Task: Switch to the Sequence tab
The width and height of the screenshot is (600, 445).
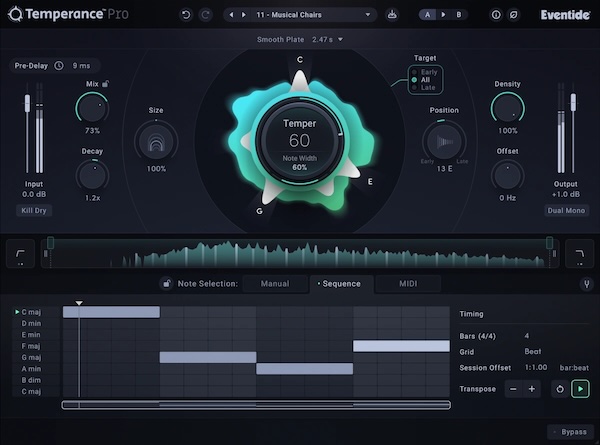Action: point(341,284)
